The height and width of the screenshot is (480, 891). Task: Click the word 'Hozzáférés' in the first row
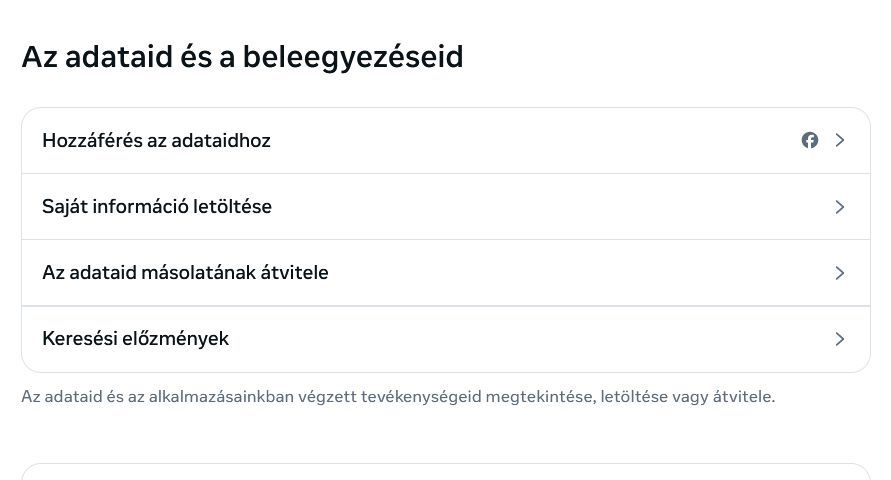[93, 140]
